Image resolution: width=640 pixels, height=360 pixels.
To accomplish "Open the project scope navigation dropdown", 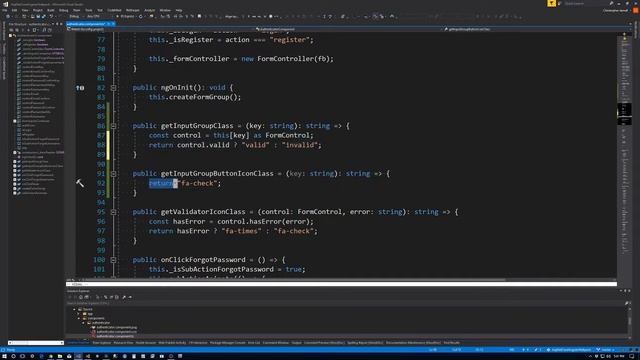I will pyautogui.click(x=161, y=29).
